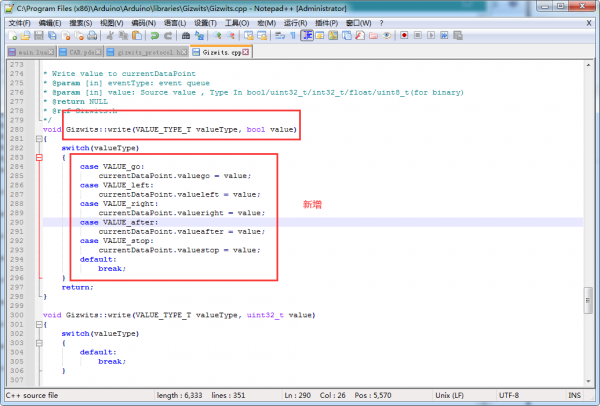Click the UTF-8 encoding status field
The width and height of the screenshot is (600, 406).
tap(509, 395)
